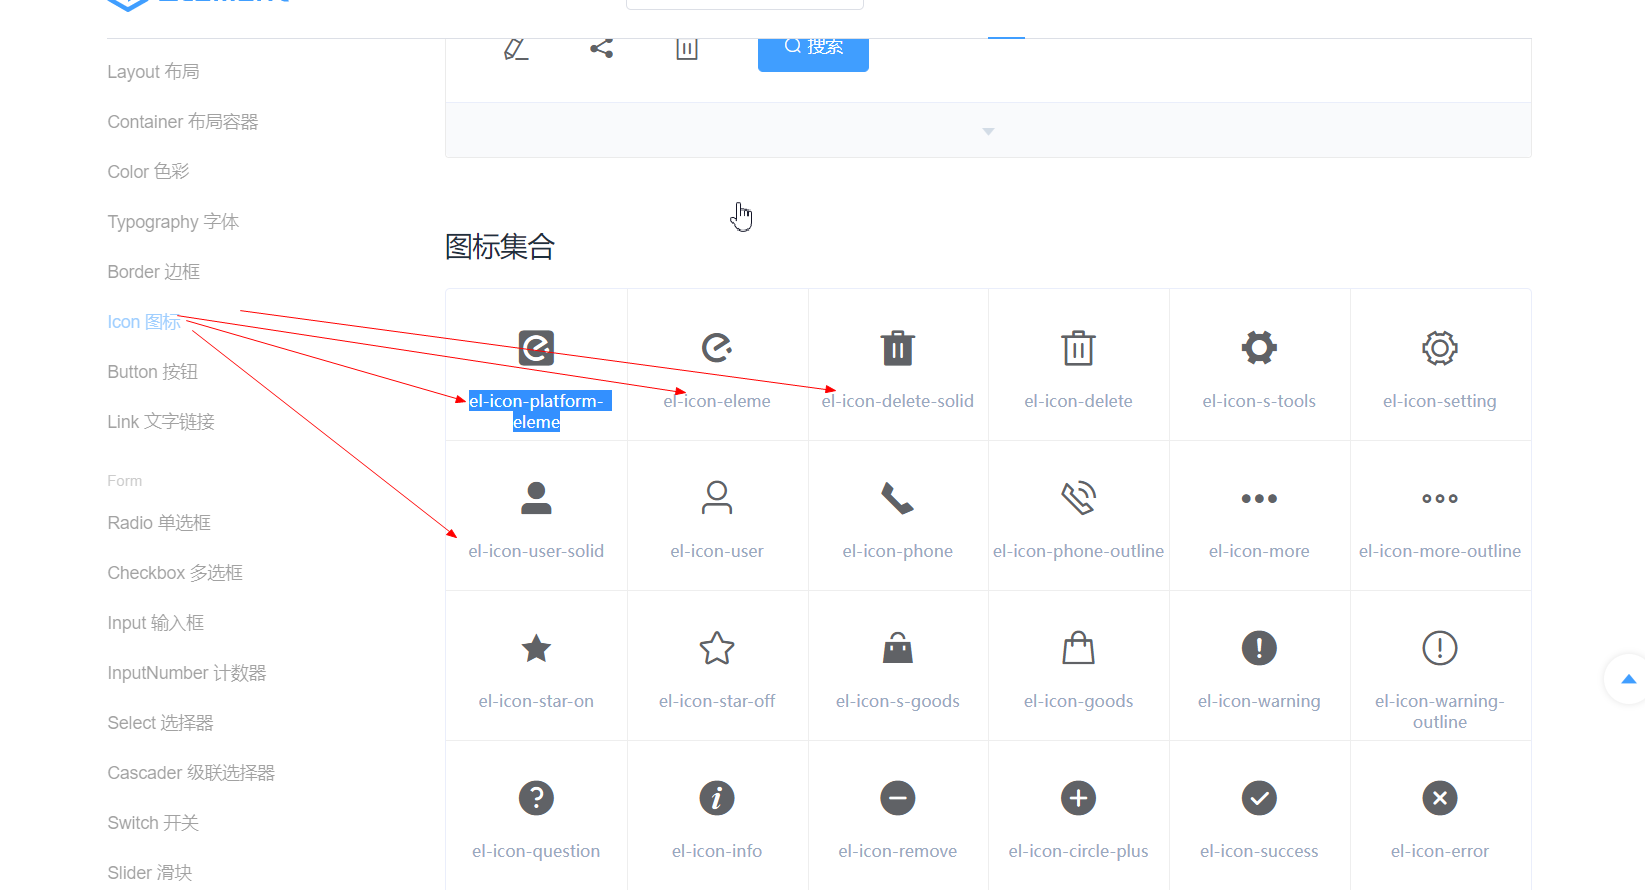
Task: Click the back-to-top arrow button
Action: pos(1628,679)
